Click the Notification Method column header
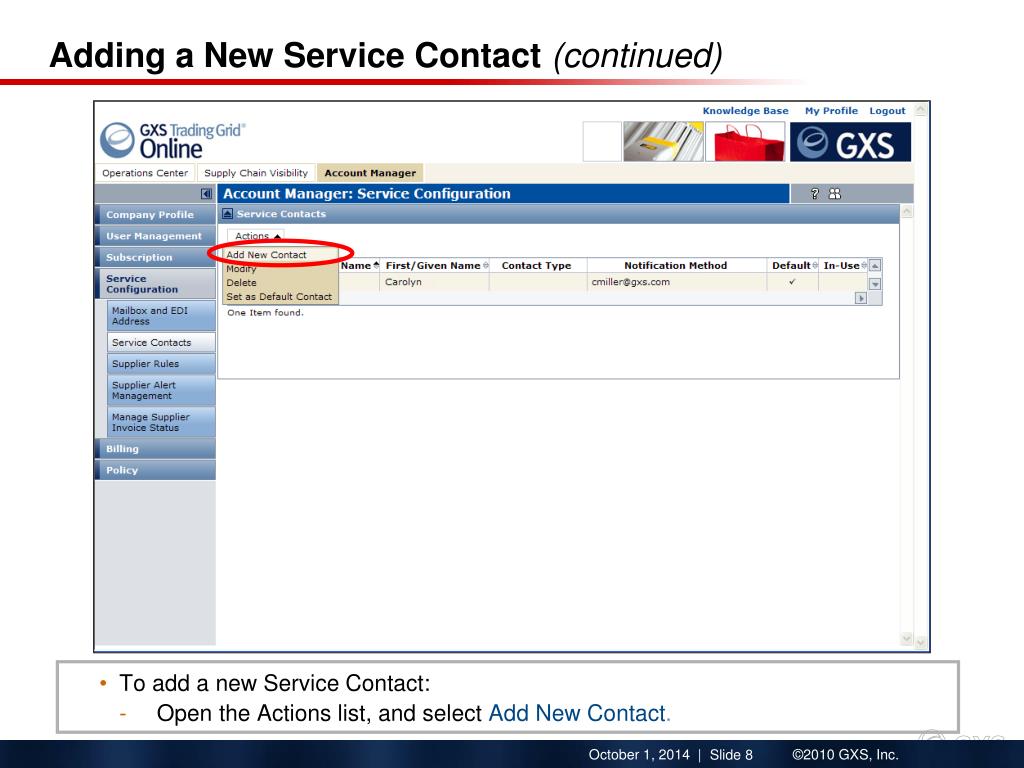1024x768 pixels. [x=675, y=265]
